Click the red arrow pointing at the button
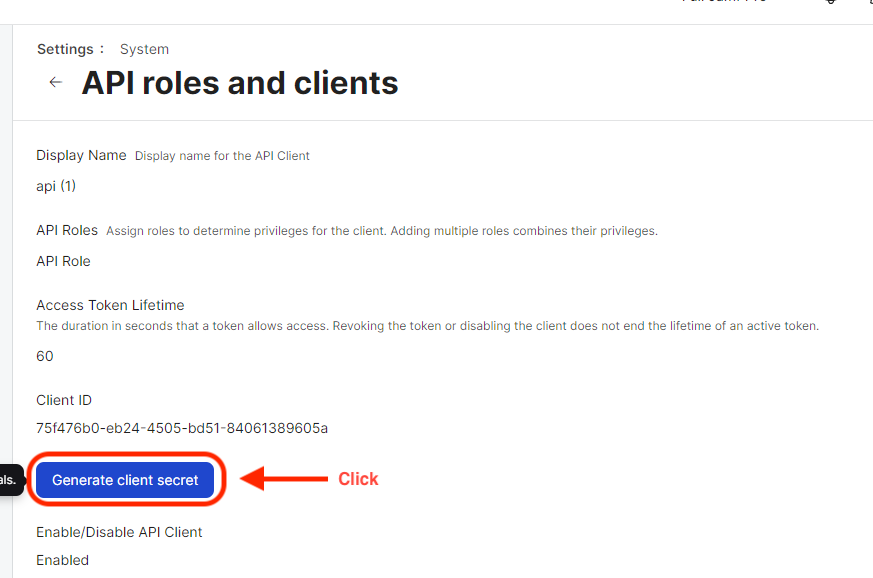Viewport: 873px width, 578px height. (x=283, y=479)
